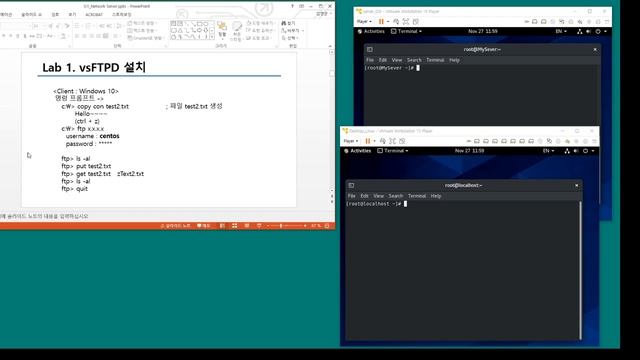The height and width of the screenshot is (360, 640).
Task: Open terminal window menu icon in root@localhost titlebar
Action: (x=351, y=185)
